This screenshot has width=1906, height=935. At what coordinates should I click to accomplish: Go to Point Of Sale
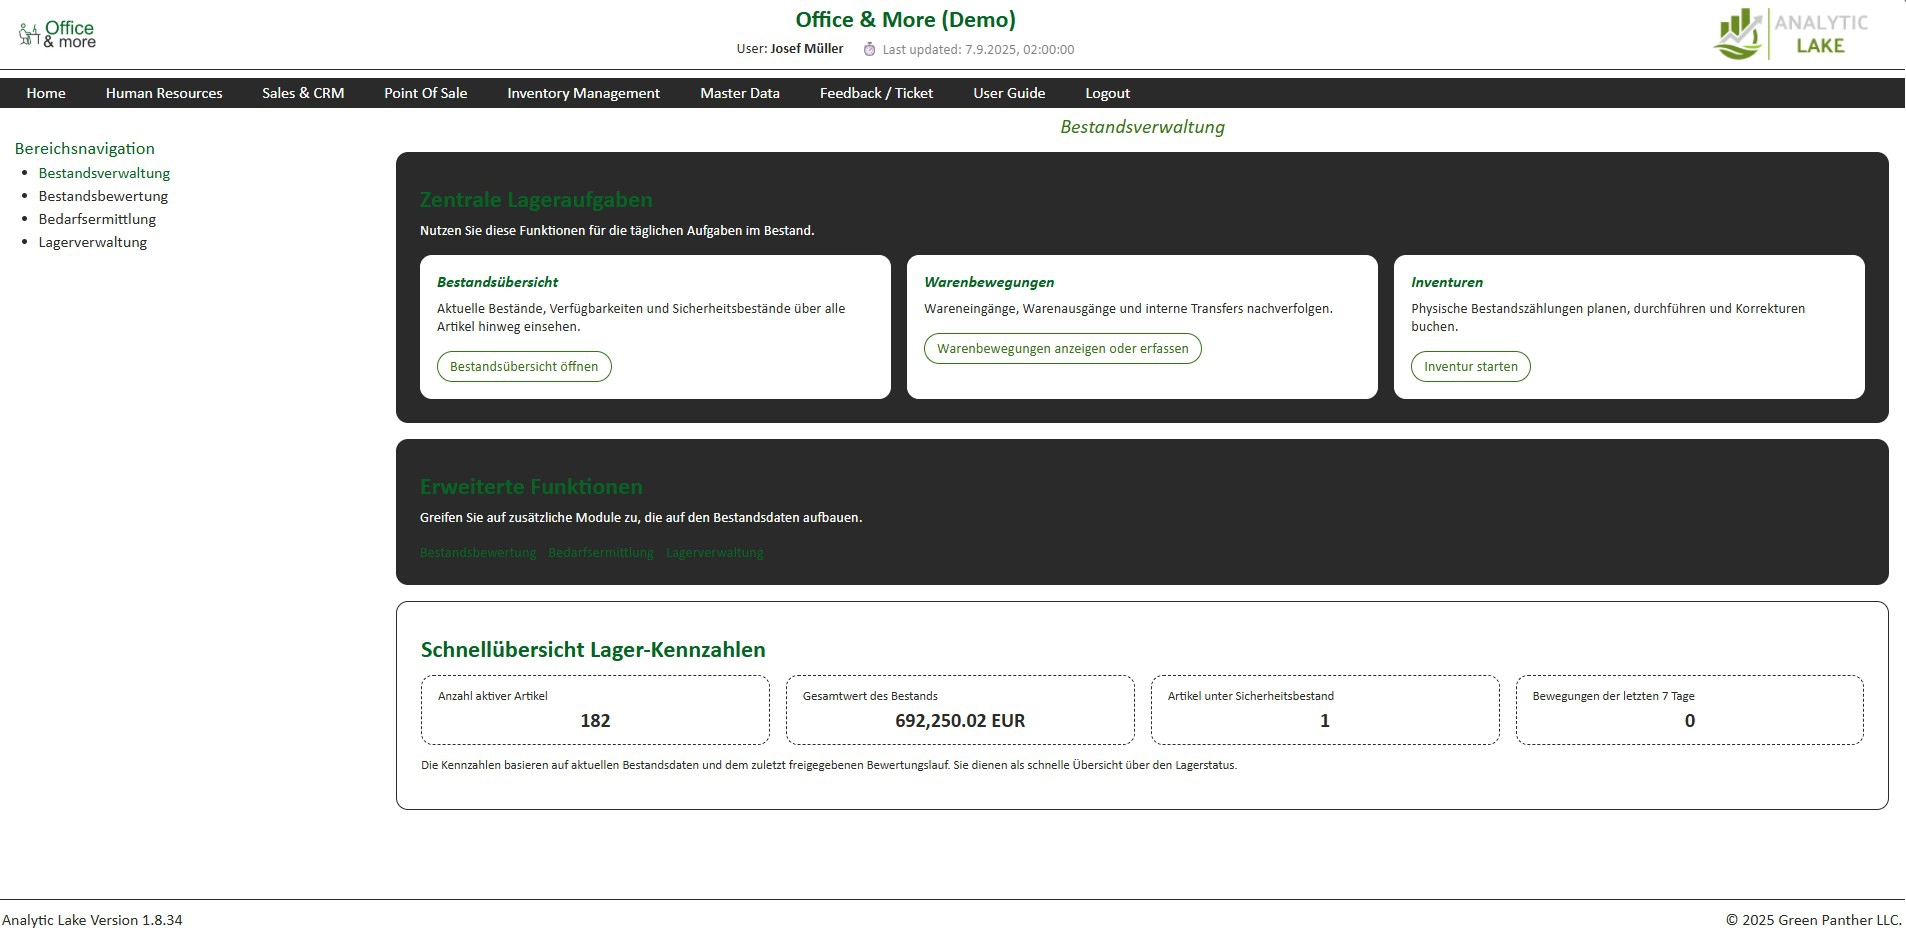pyautogui.click(x=426, y=93)
